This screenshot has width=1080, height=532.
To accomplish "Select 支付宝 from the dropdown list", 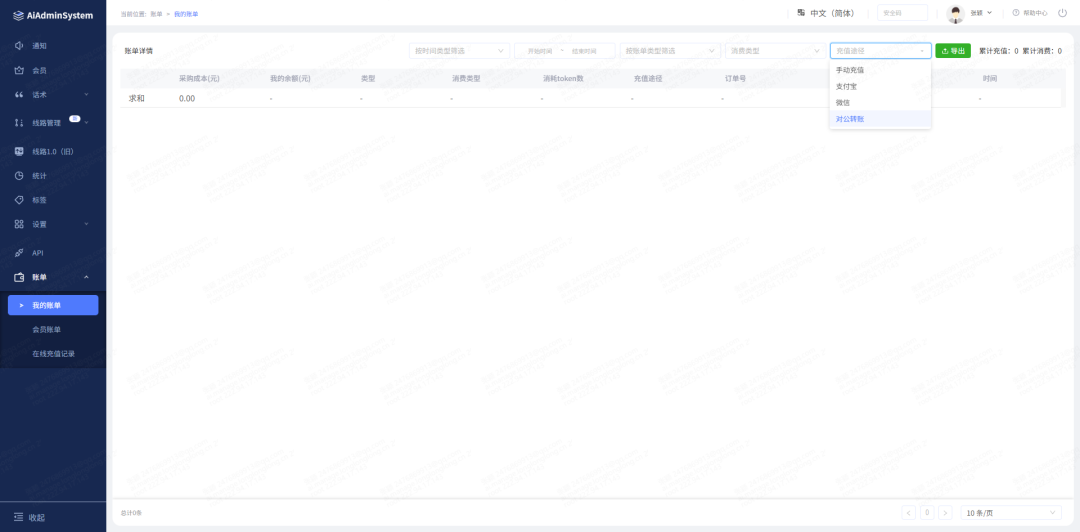I will pos(846,86).
